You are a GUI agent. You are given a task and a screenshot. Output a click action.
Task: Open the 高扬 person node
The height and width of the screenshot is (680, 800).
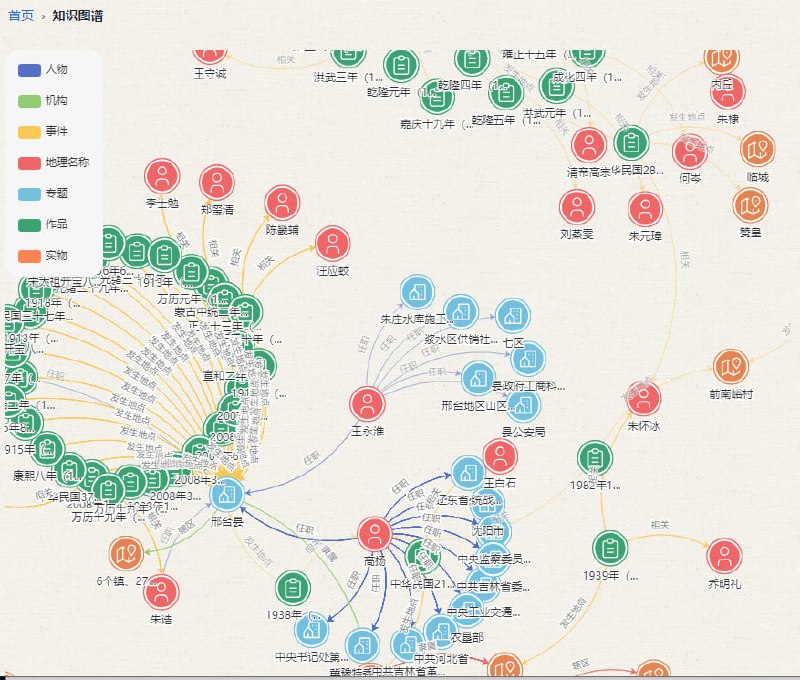[374, 534]
